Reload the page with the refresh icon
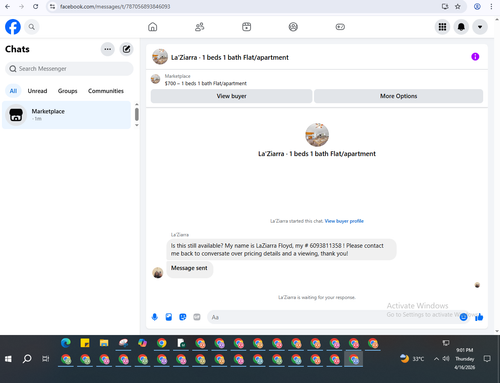This screenshot has width=500, height=383. point(35,6)
